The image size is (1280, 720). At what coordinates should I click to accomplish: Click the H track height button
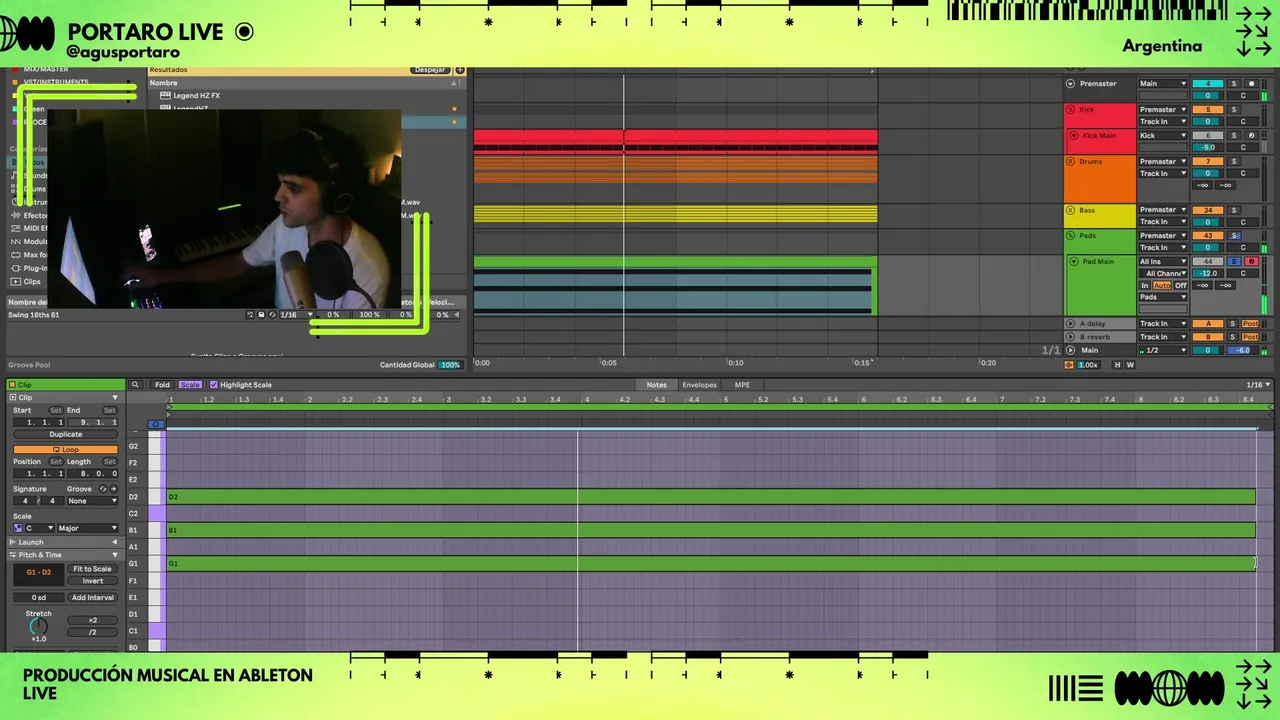point(1118,365)
